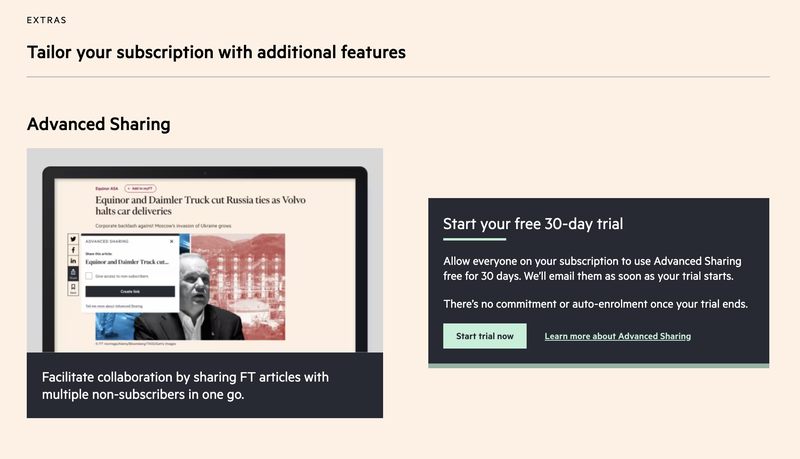Image resolution: width=800 pixels, height=459 pixels.
Task: Click the EXTRAS label
Action: pyautogui.click(x=48, y=19)
